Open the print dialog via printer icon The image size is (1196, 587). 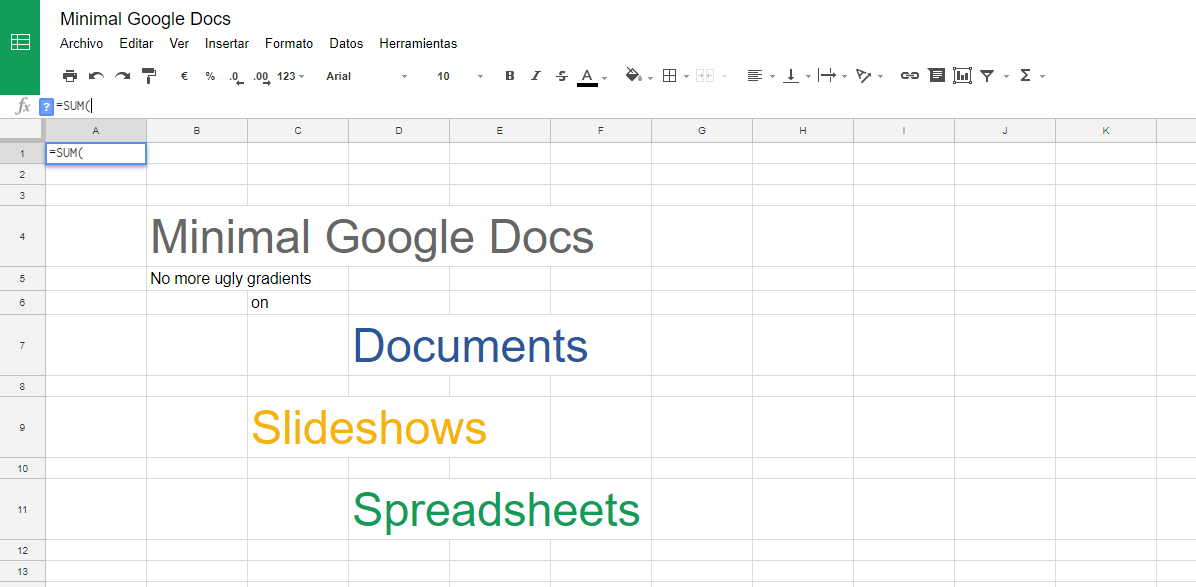70,75
